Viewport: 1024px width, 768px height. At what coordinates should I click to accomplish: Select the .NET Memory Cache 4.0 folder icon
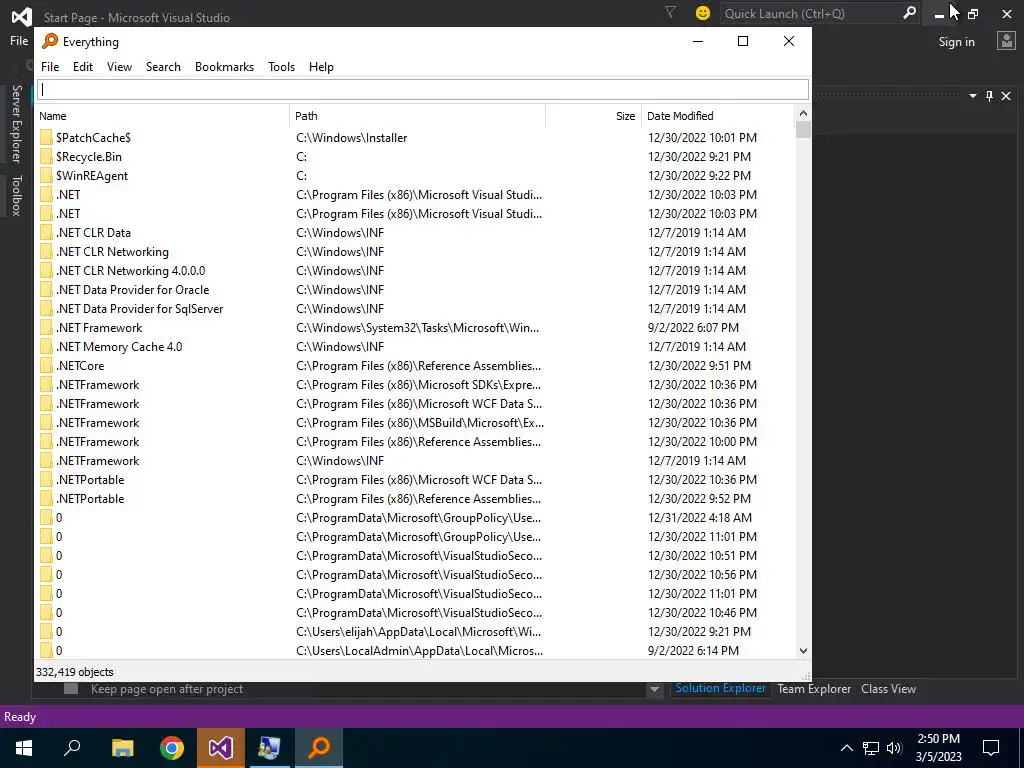click(x=46, y=347)
